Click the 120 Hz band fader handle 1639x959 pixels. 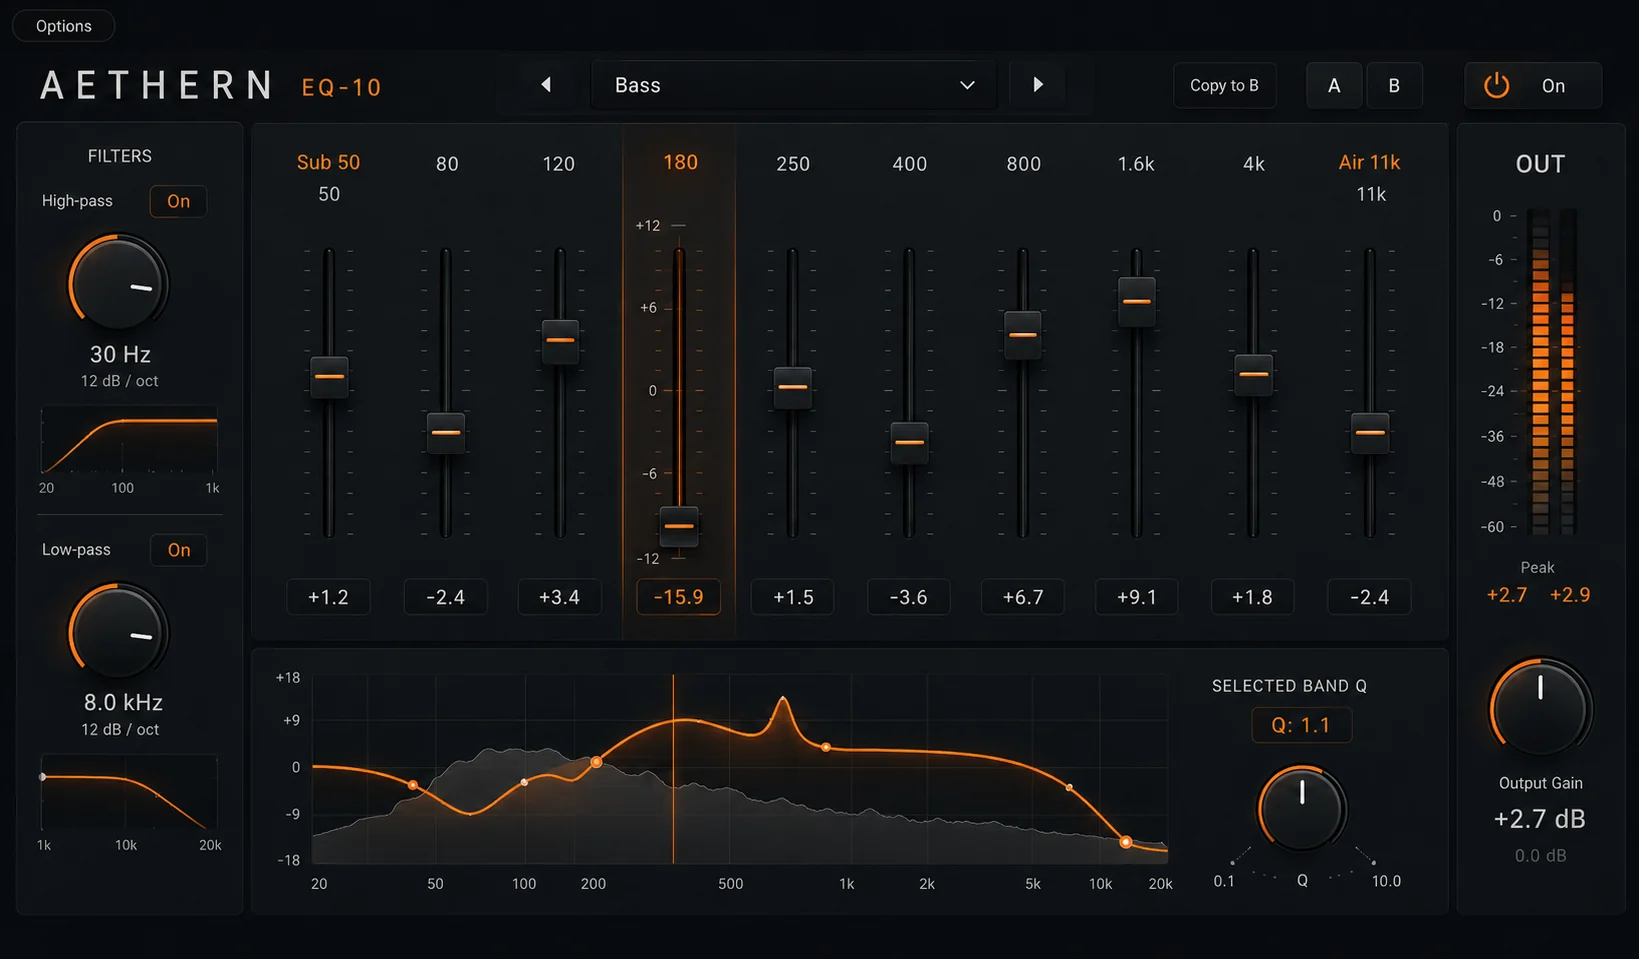click(x=560, y=341)
